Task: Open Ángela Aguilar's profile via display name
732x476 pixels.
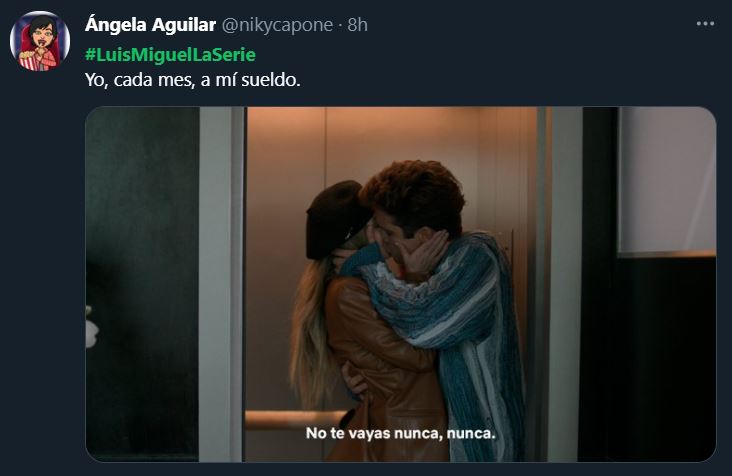Action: 150,25
